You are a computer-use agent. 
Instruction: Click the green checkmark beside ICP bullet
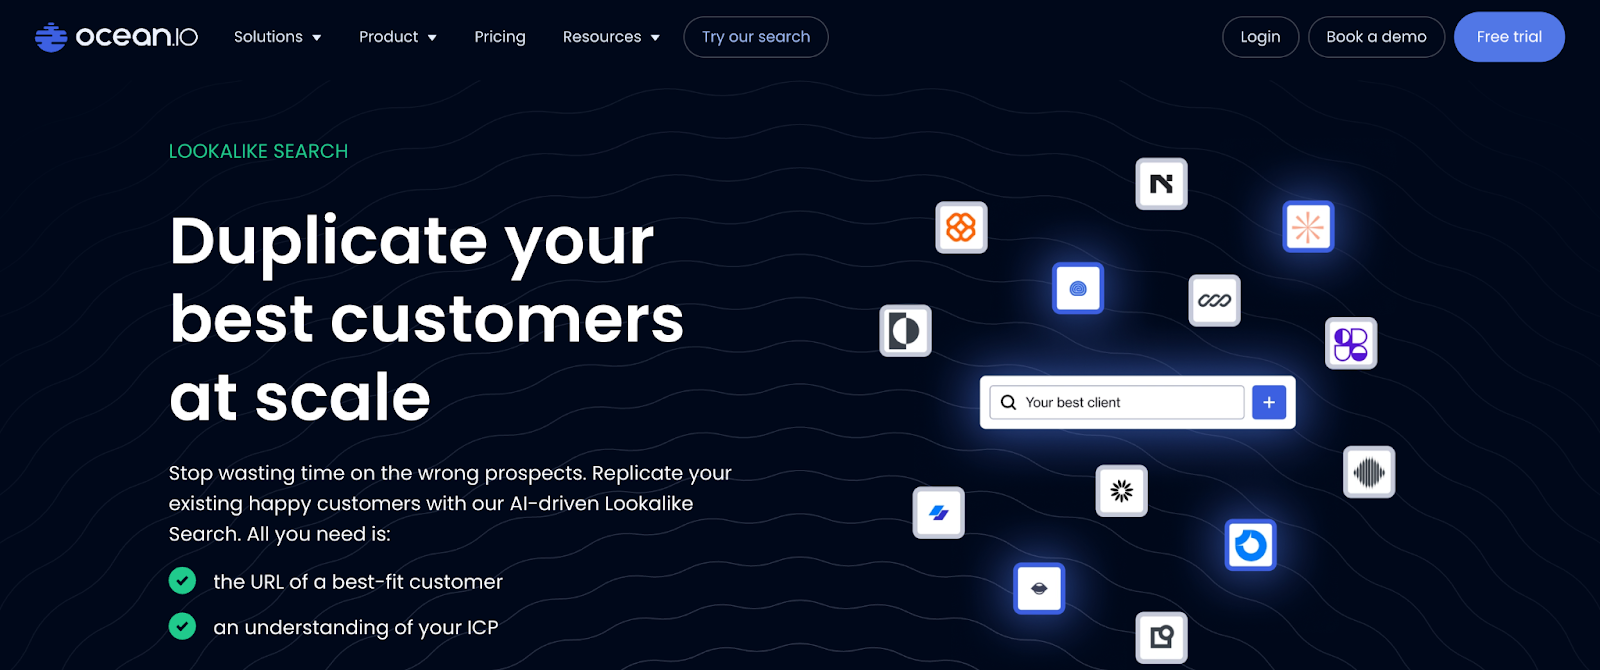point(182,627)
